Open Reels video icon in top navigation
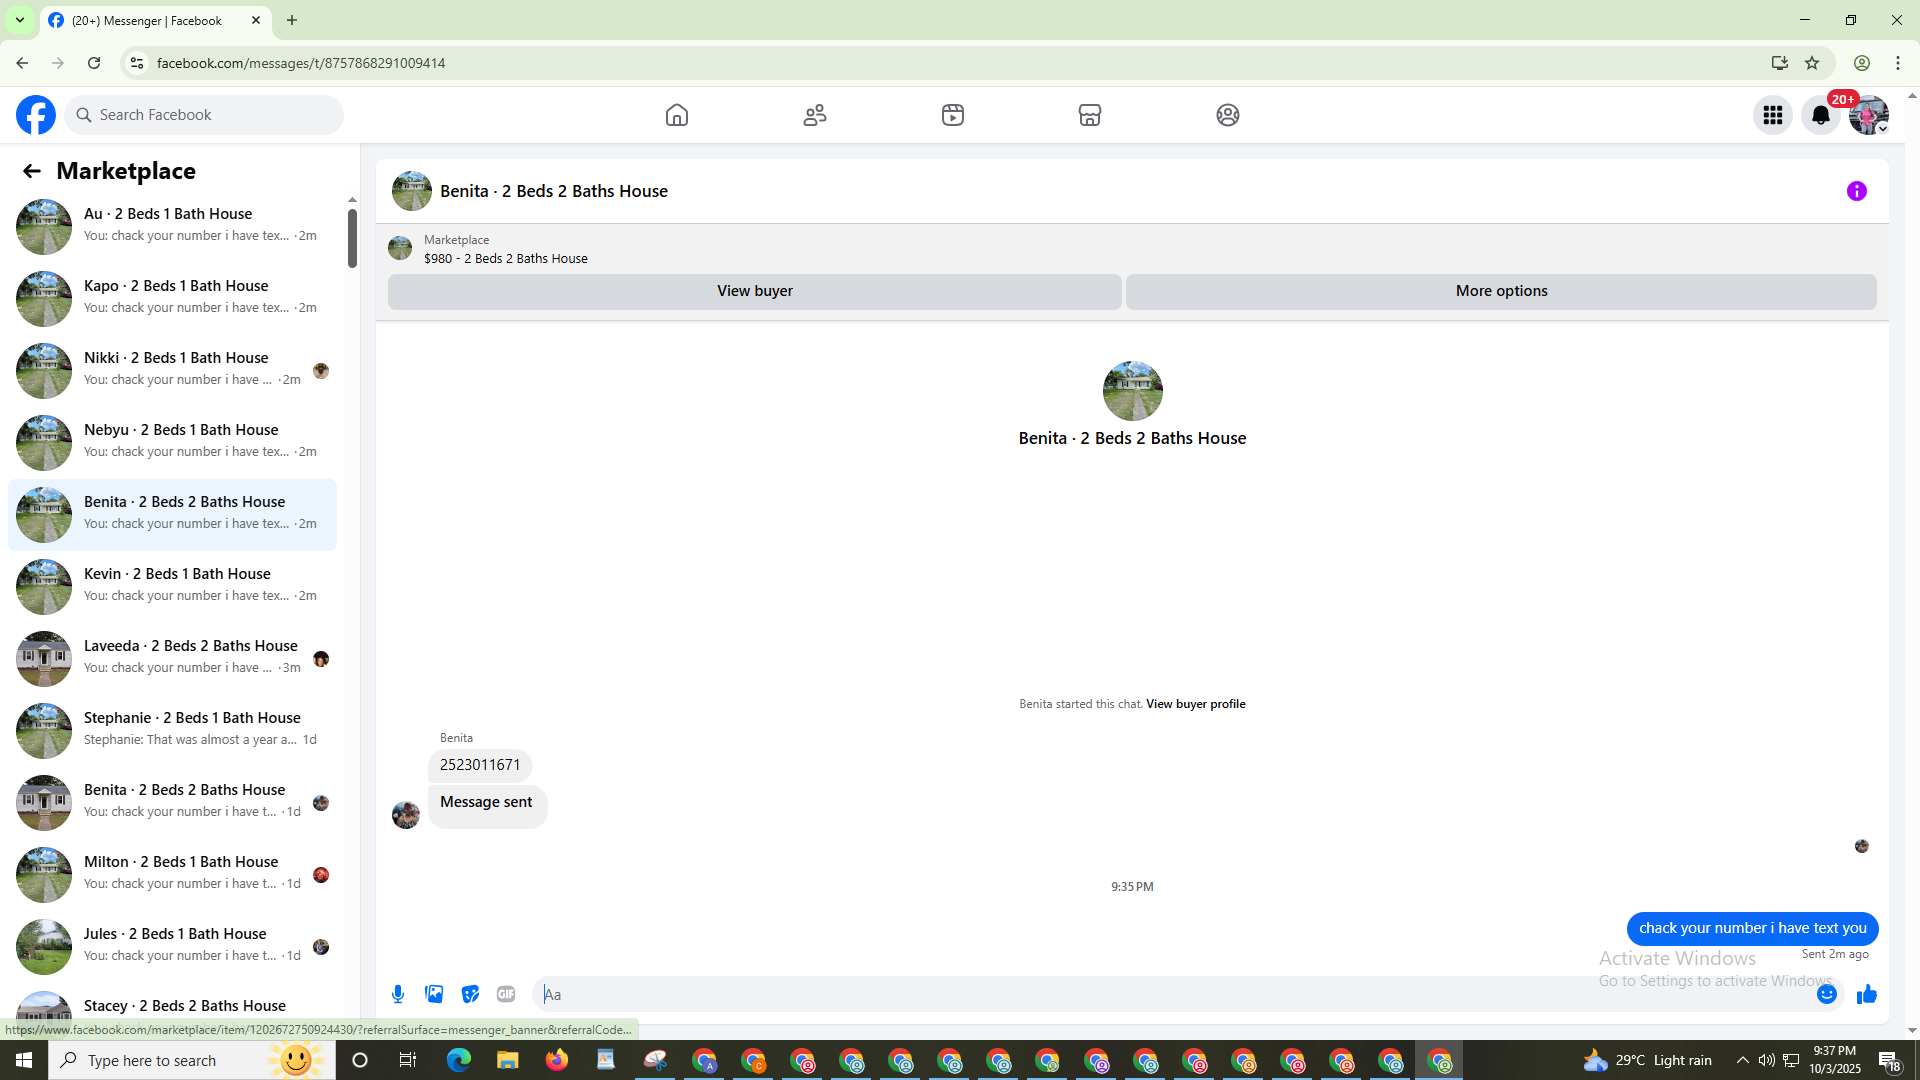The width and height of the screenshot is (1920, 1080). (953, 115)
